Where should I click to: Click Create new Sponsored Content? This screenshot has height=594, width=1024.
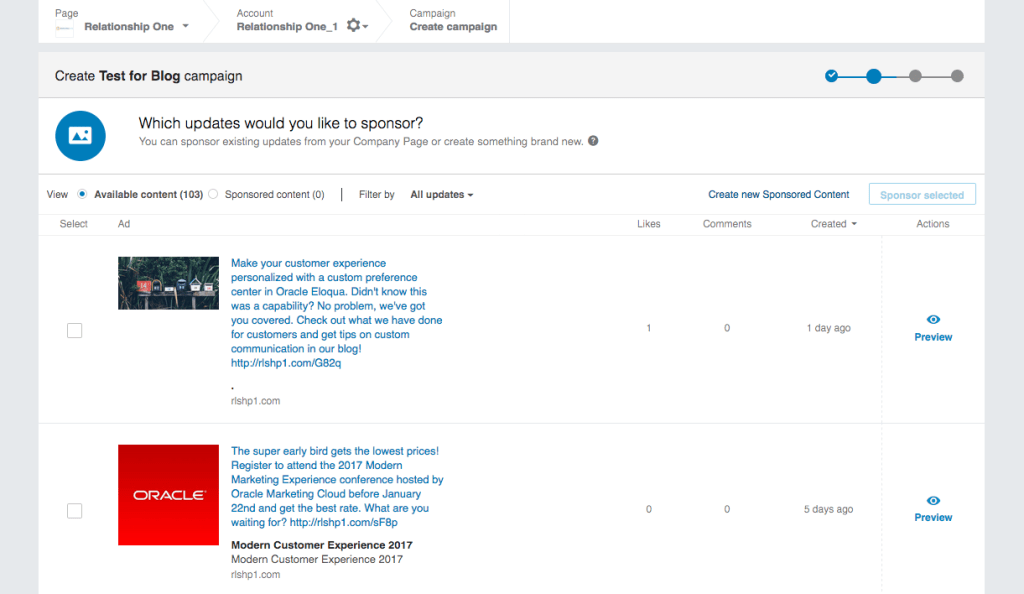779,194
